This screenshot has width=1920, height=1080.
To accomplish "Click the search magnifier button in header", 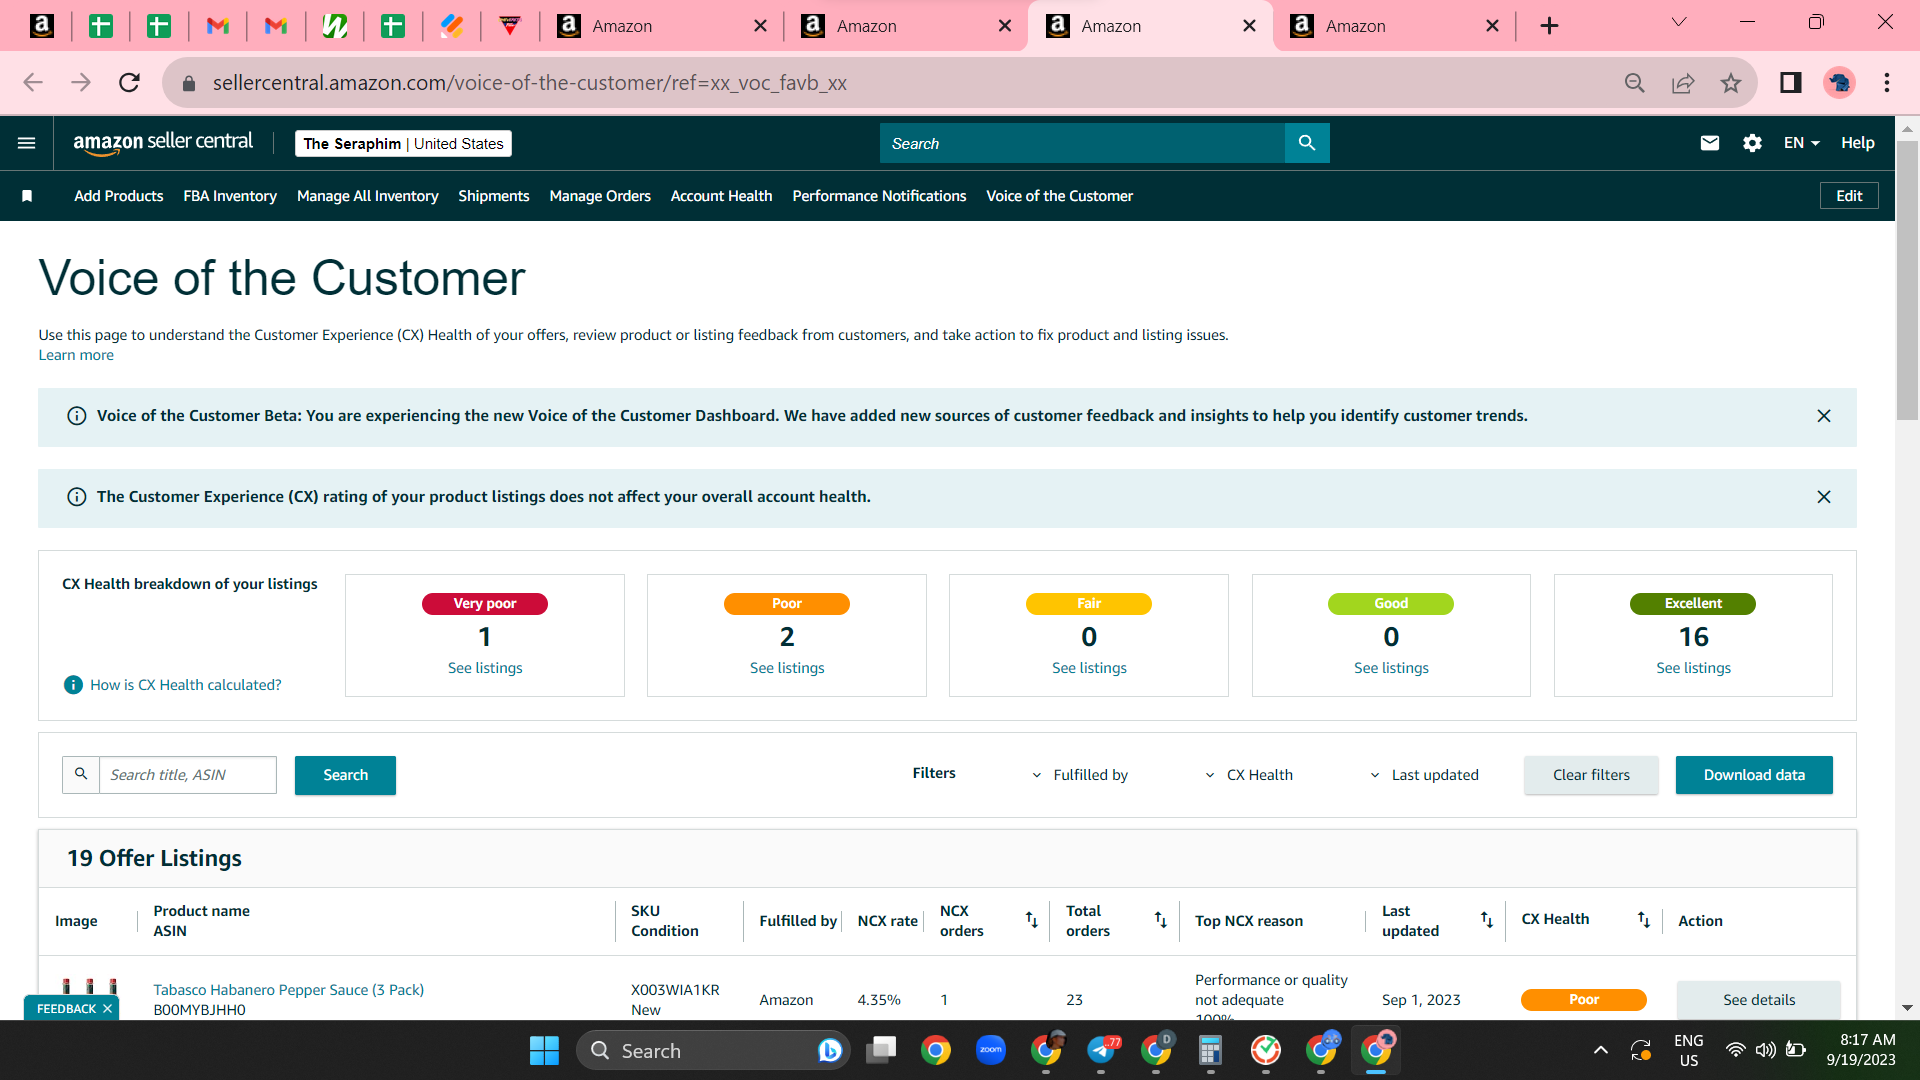I will tap(1307, 143).
